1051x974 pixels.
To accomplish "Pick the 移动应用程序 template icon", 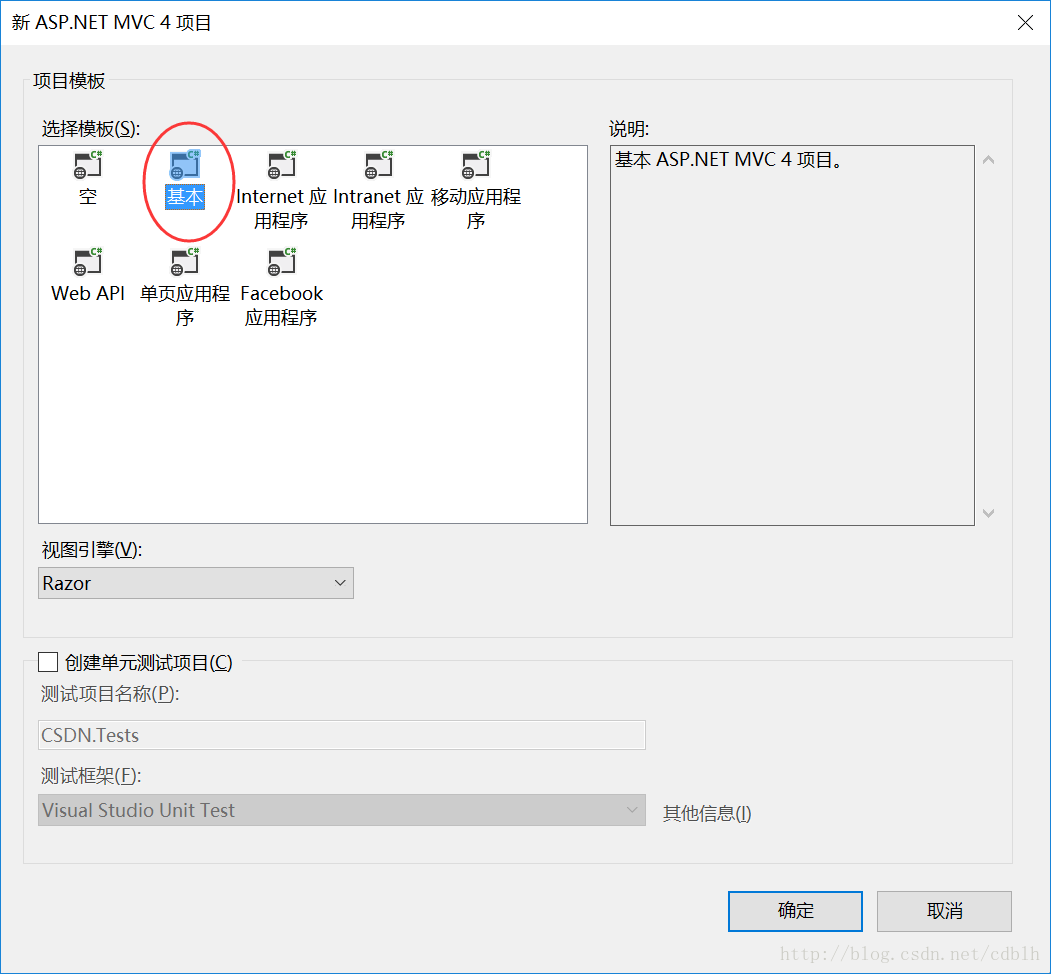I will pyautogui.click(x=476, y=165).
